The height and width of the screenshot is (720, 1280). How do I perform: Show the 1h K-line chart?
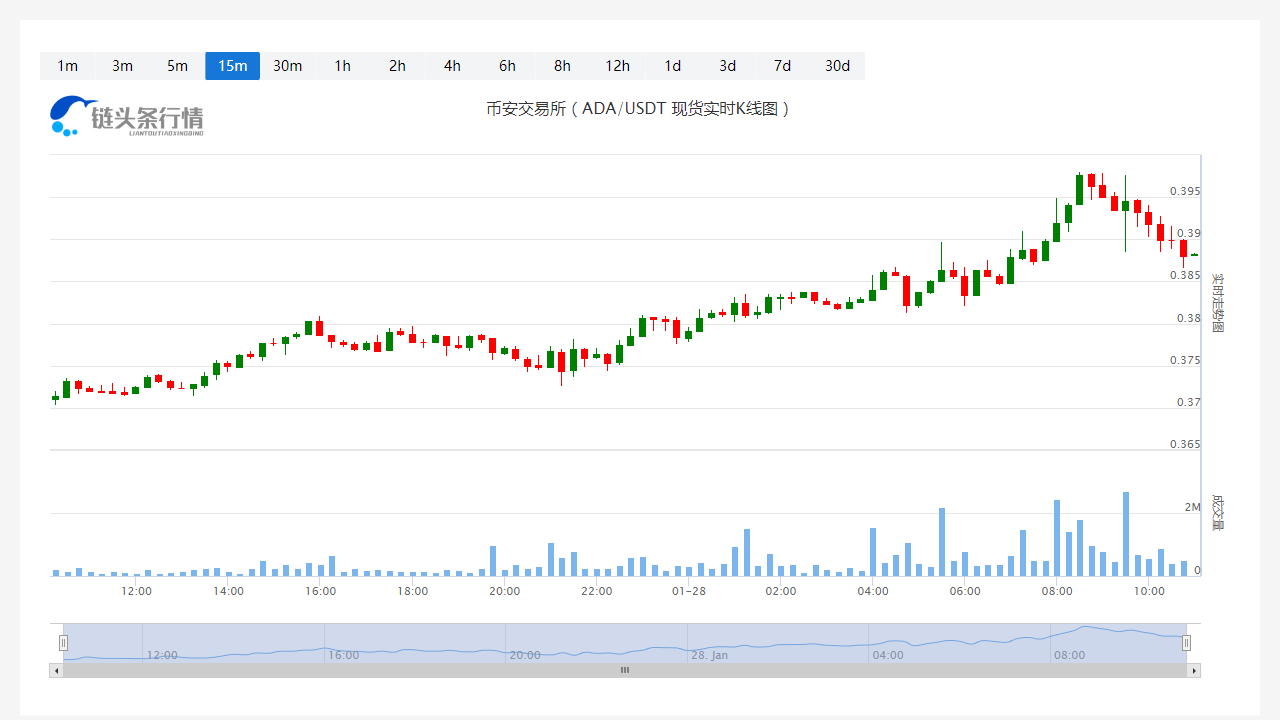coord(342,66)
